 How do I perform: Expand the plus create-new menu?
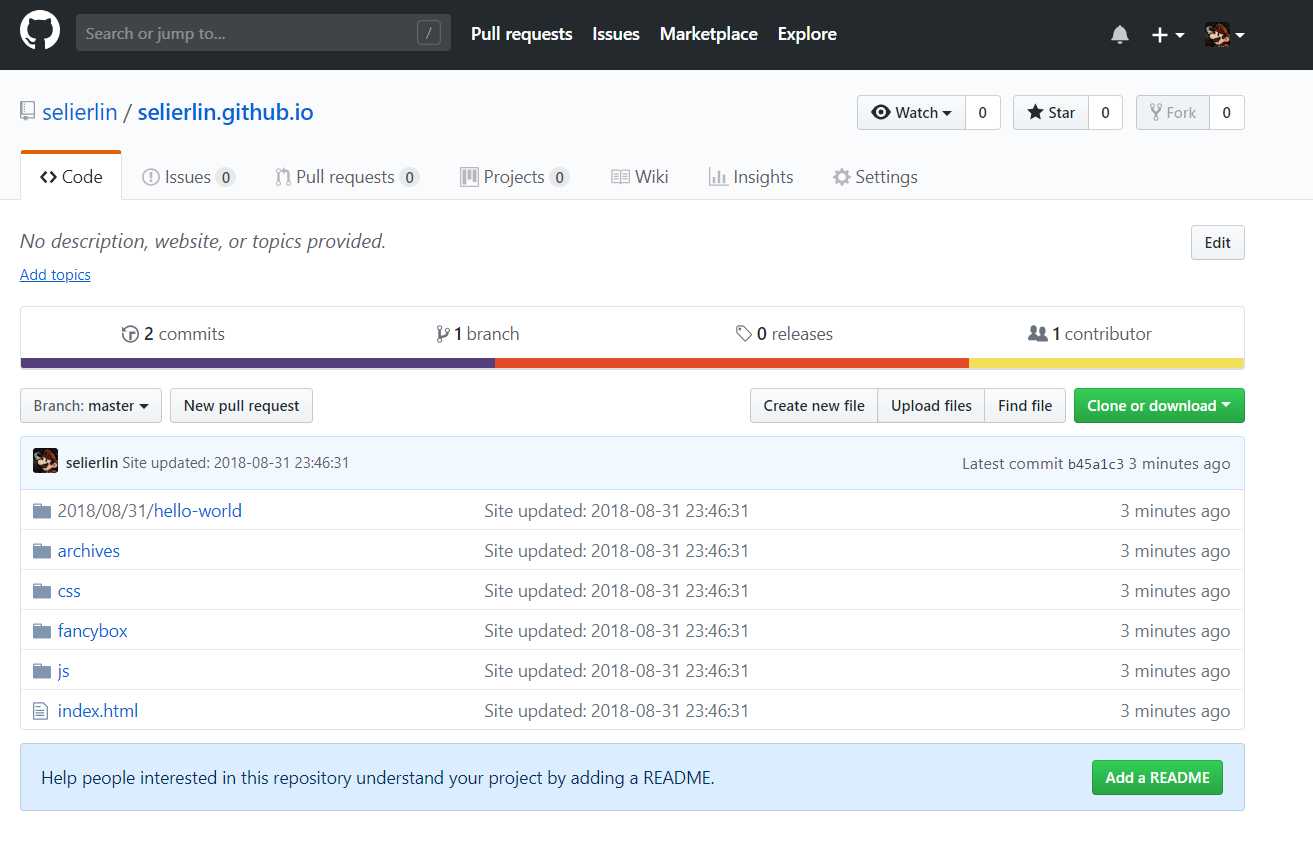(x=1167, y=35)
